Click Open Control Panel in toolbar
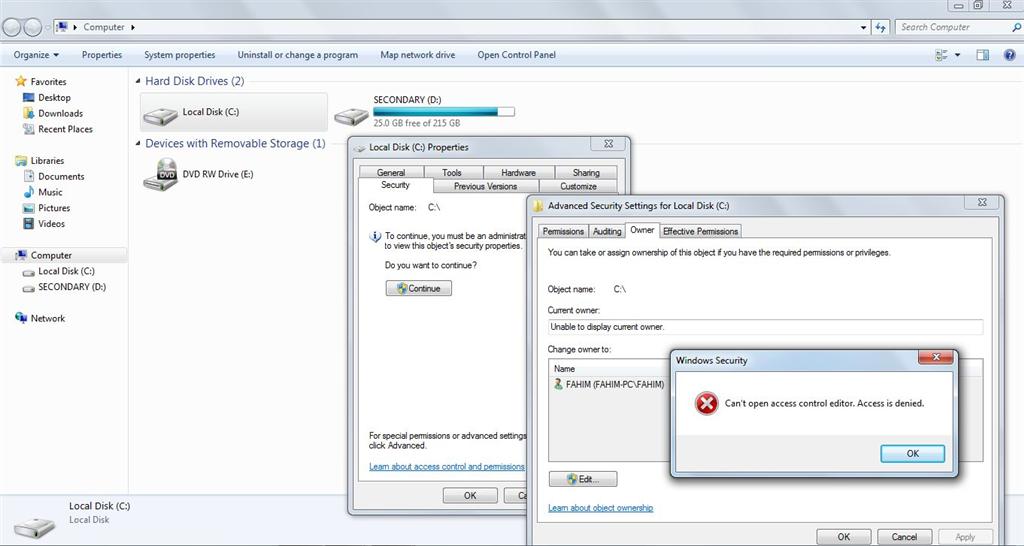Screen dimensions: 1024x546 point(517,55)
